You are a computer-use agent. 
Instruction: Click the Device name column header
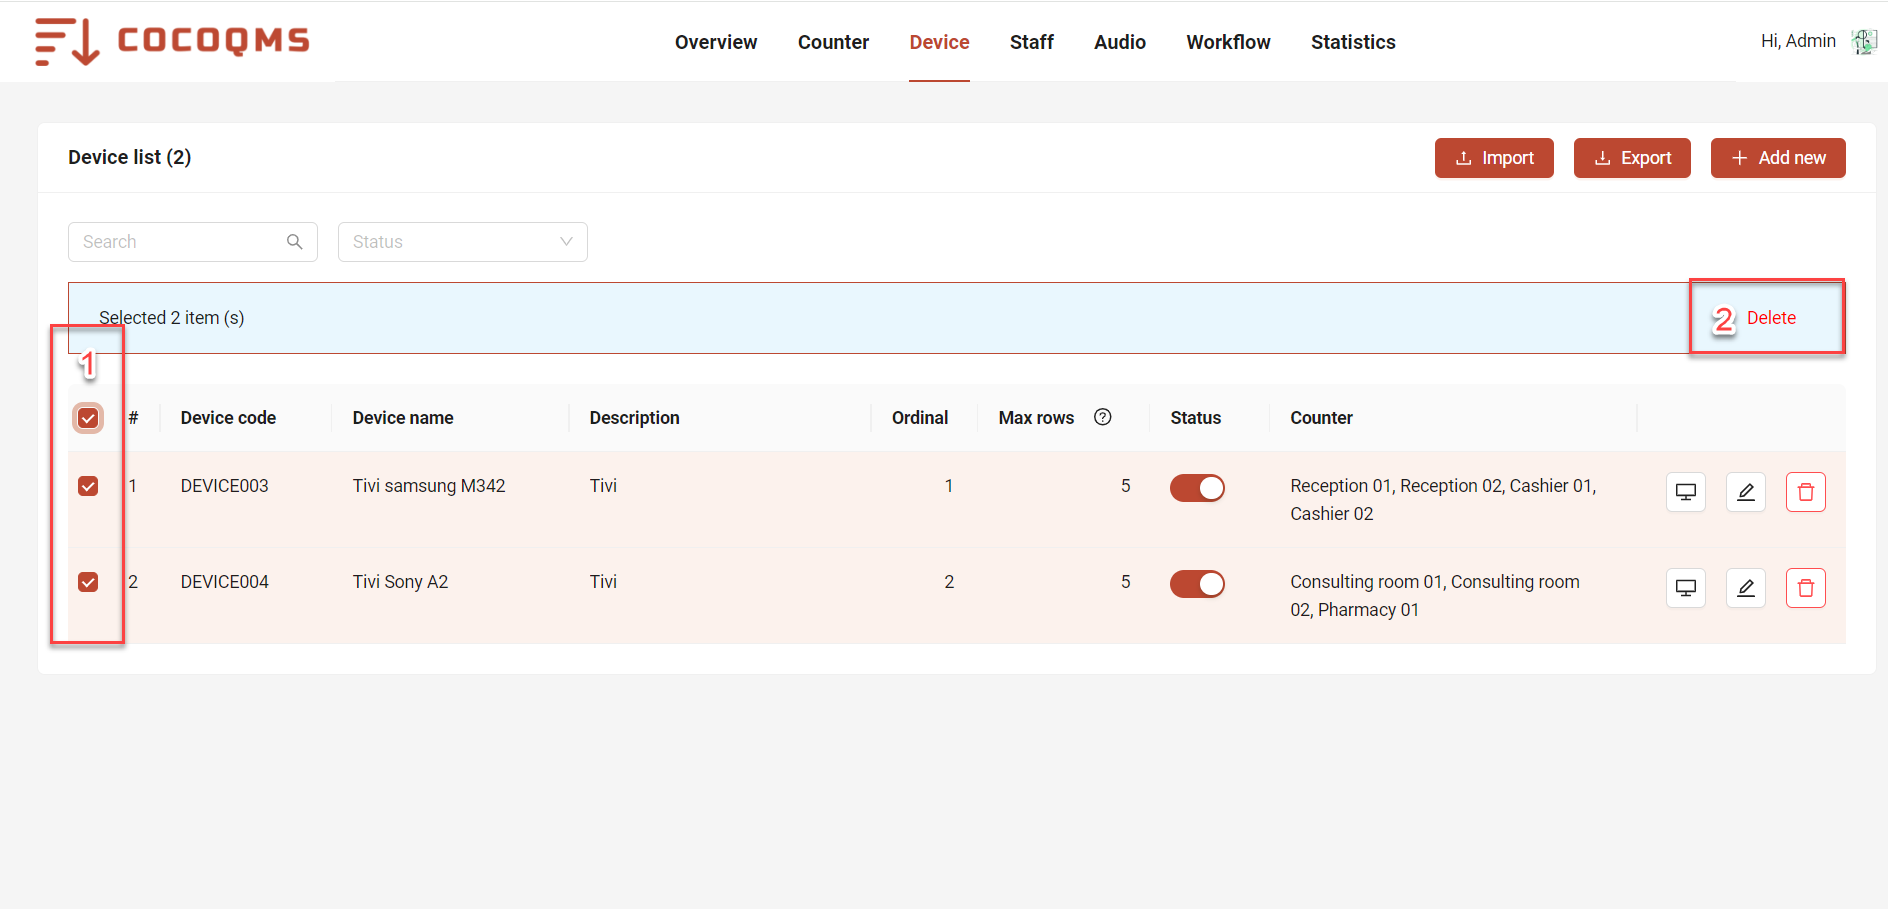point(403,418)
